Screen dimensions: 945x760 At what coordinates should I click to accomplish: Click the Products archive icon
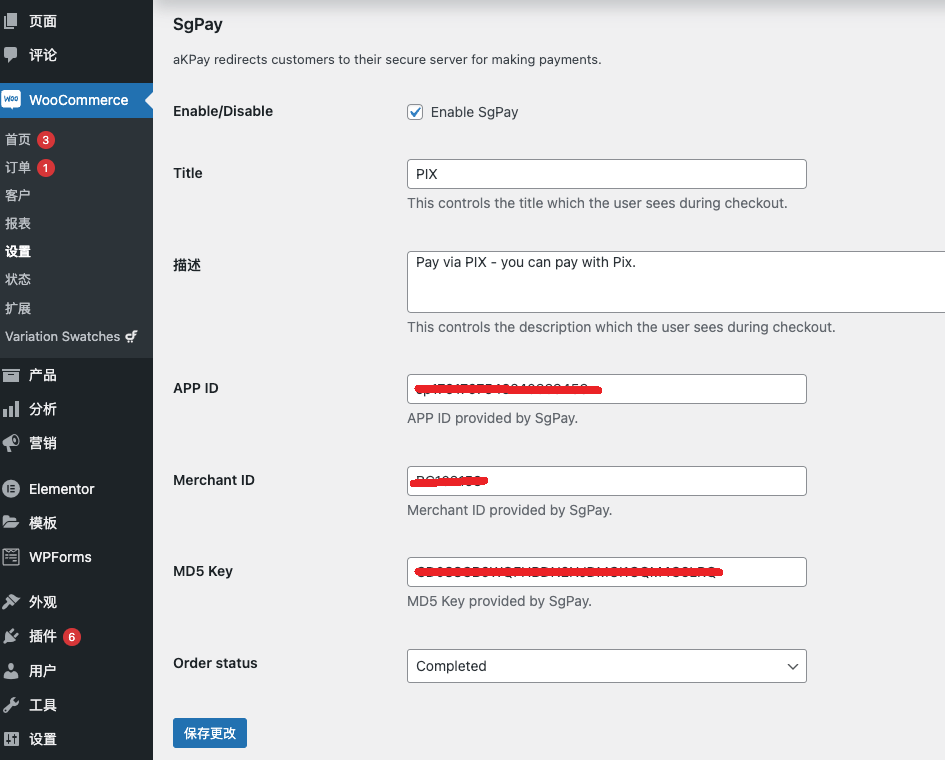(x=11, y=375)
